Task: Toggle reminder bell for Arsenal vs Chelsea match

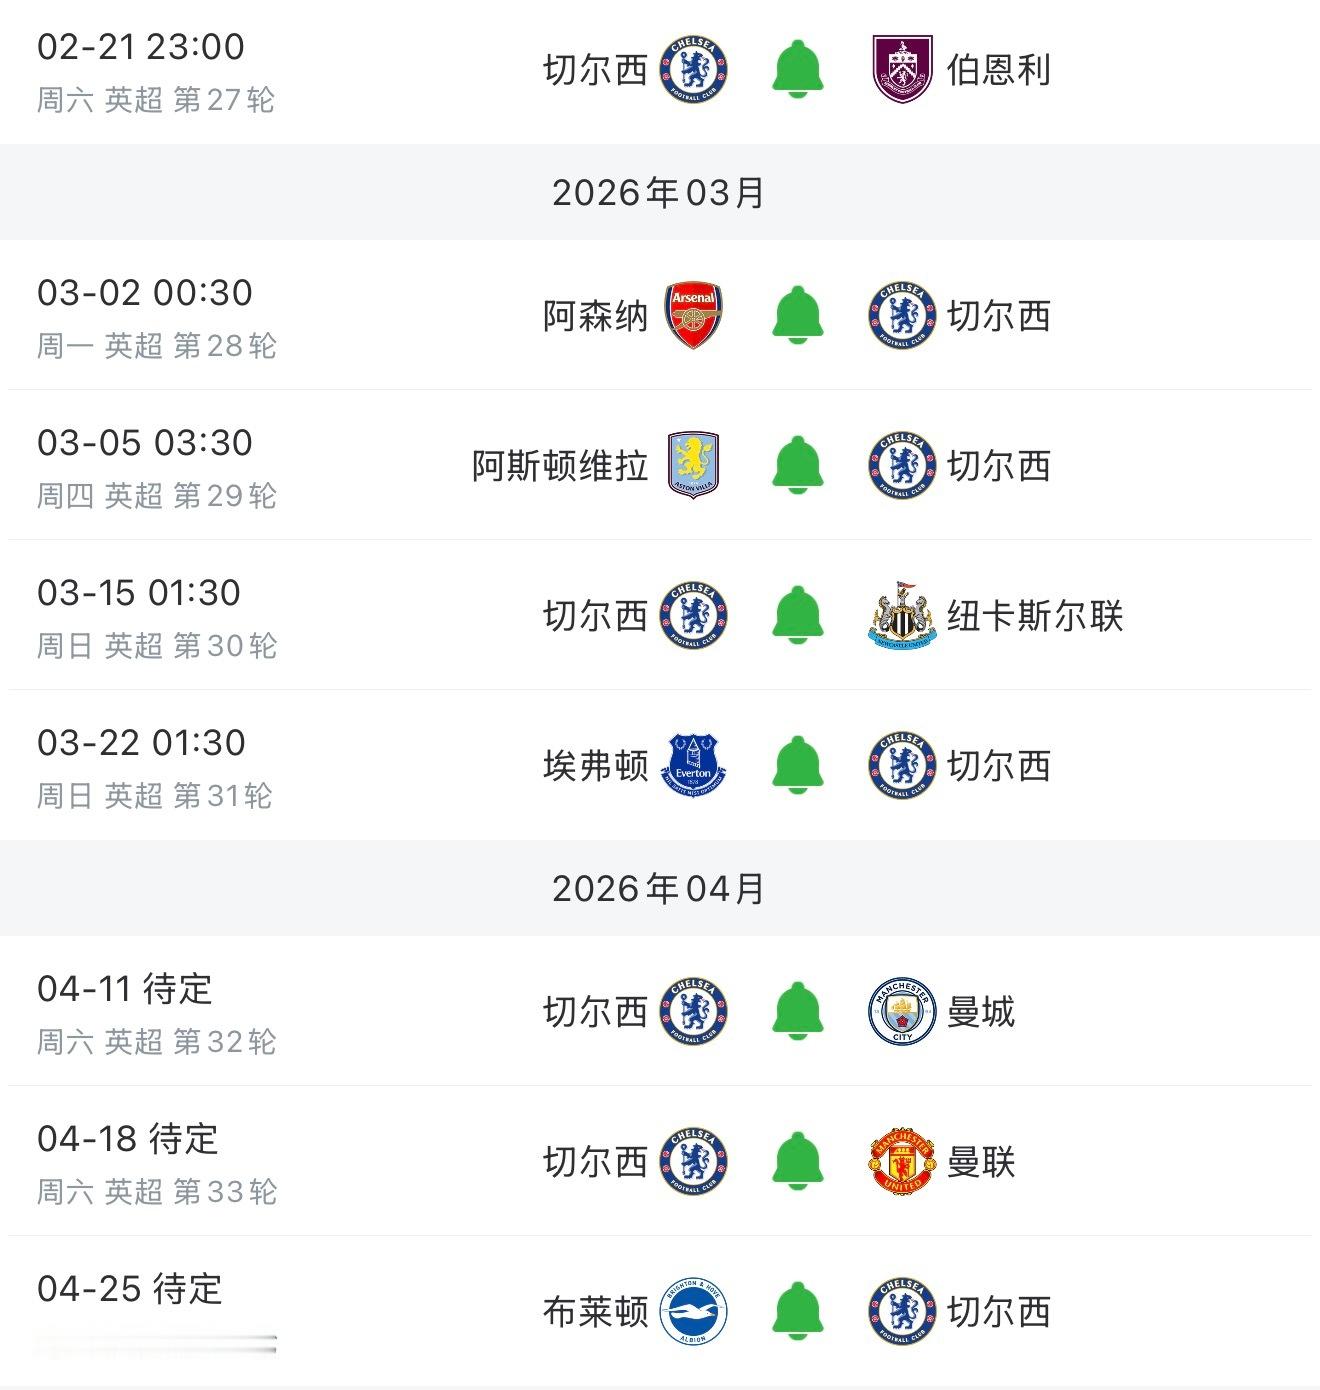Action: 798,316
